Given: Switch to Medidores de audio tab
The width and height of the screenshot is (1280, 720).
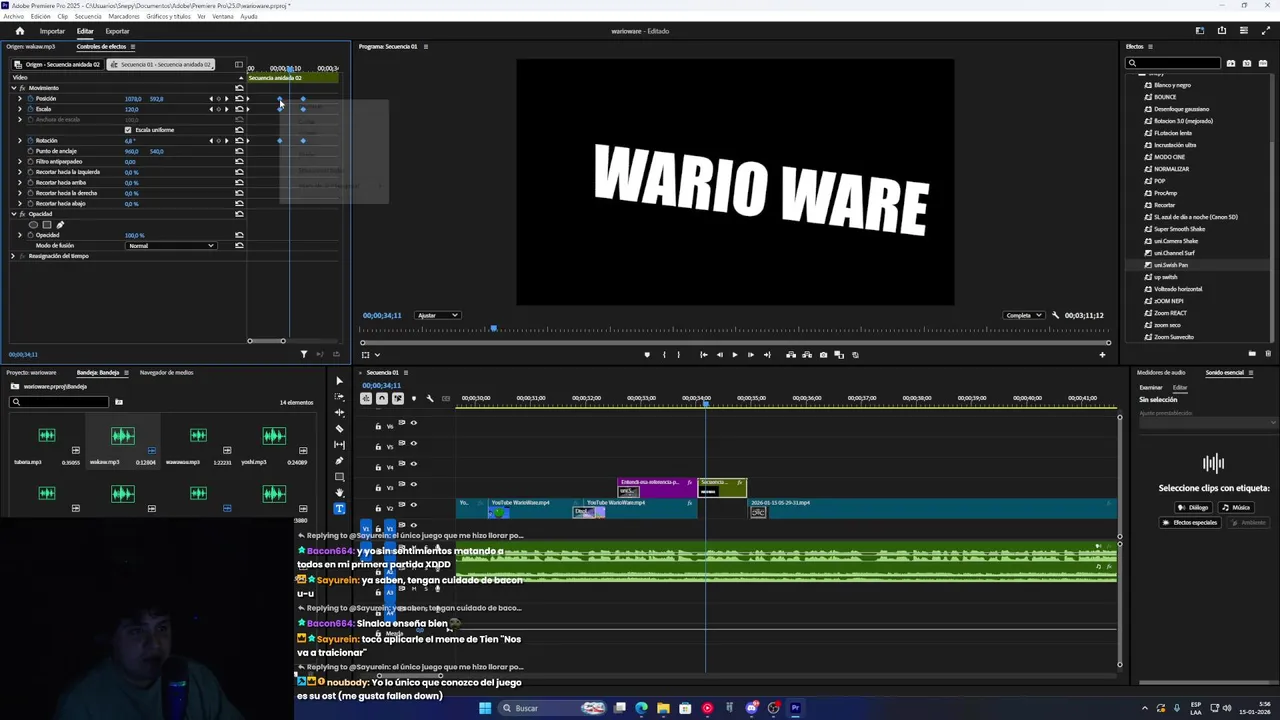Looking at the screenshot, I should (1161, 372).
